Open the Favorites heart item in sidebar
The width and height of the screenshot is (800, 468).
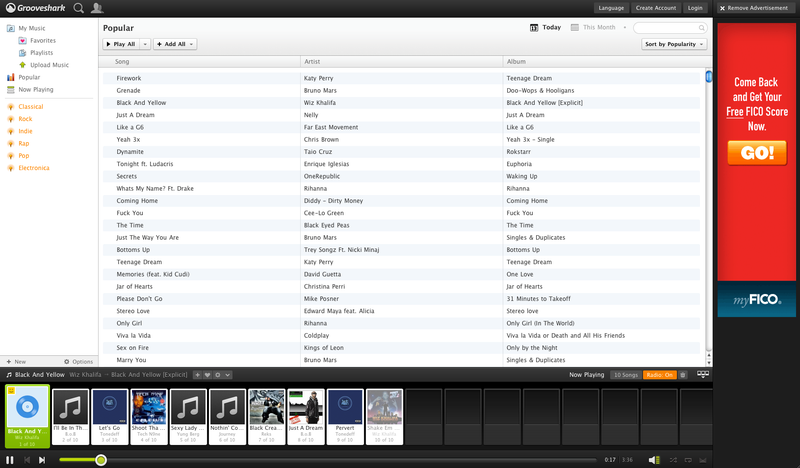(37, 40)
